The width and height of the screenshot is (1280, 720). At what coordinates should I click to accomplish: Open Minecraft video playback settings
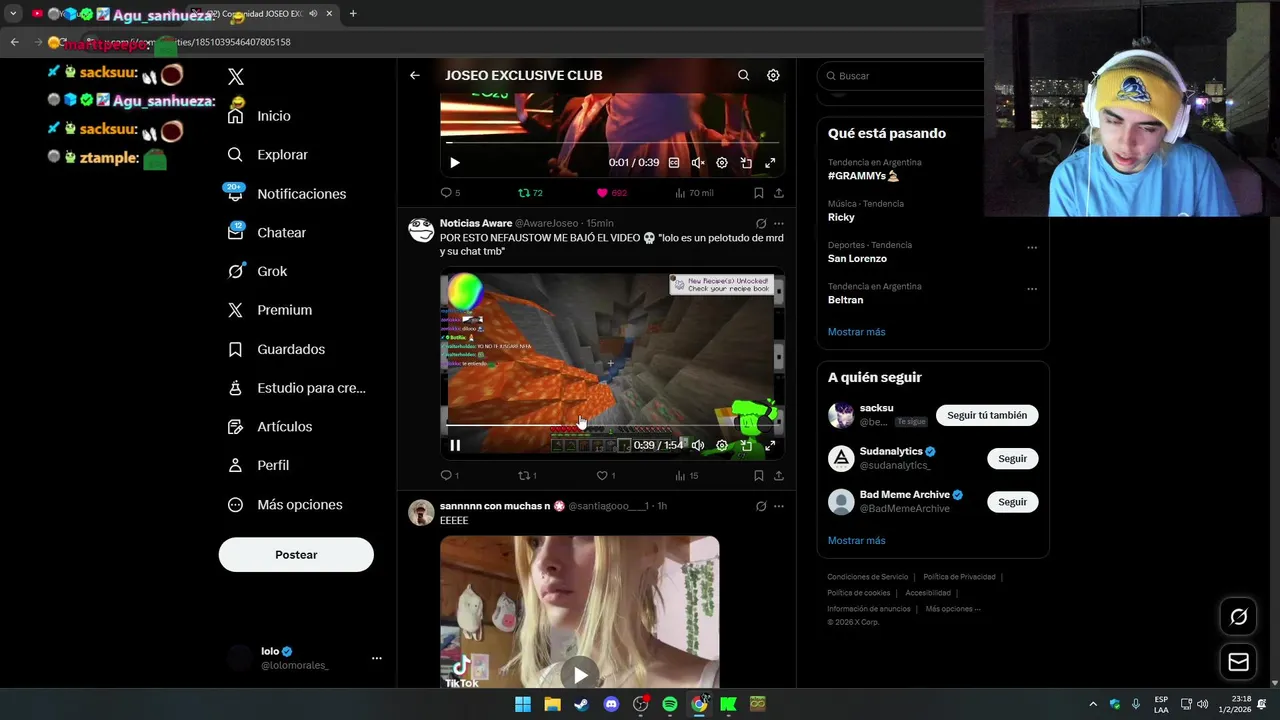722,446
